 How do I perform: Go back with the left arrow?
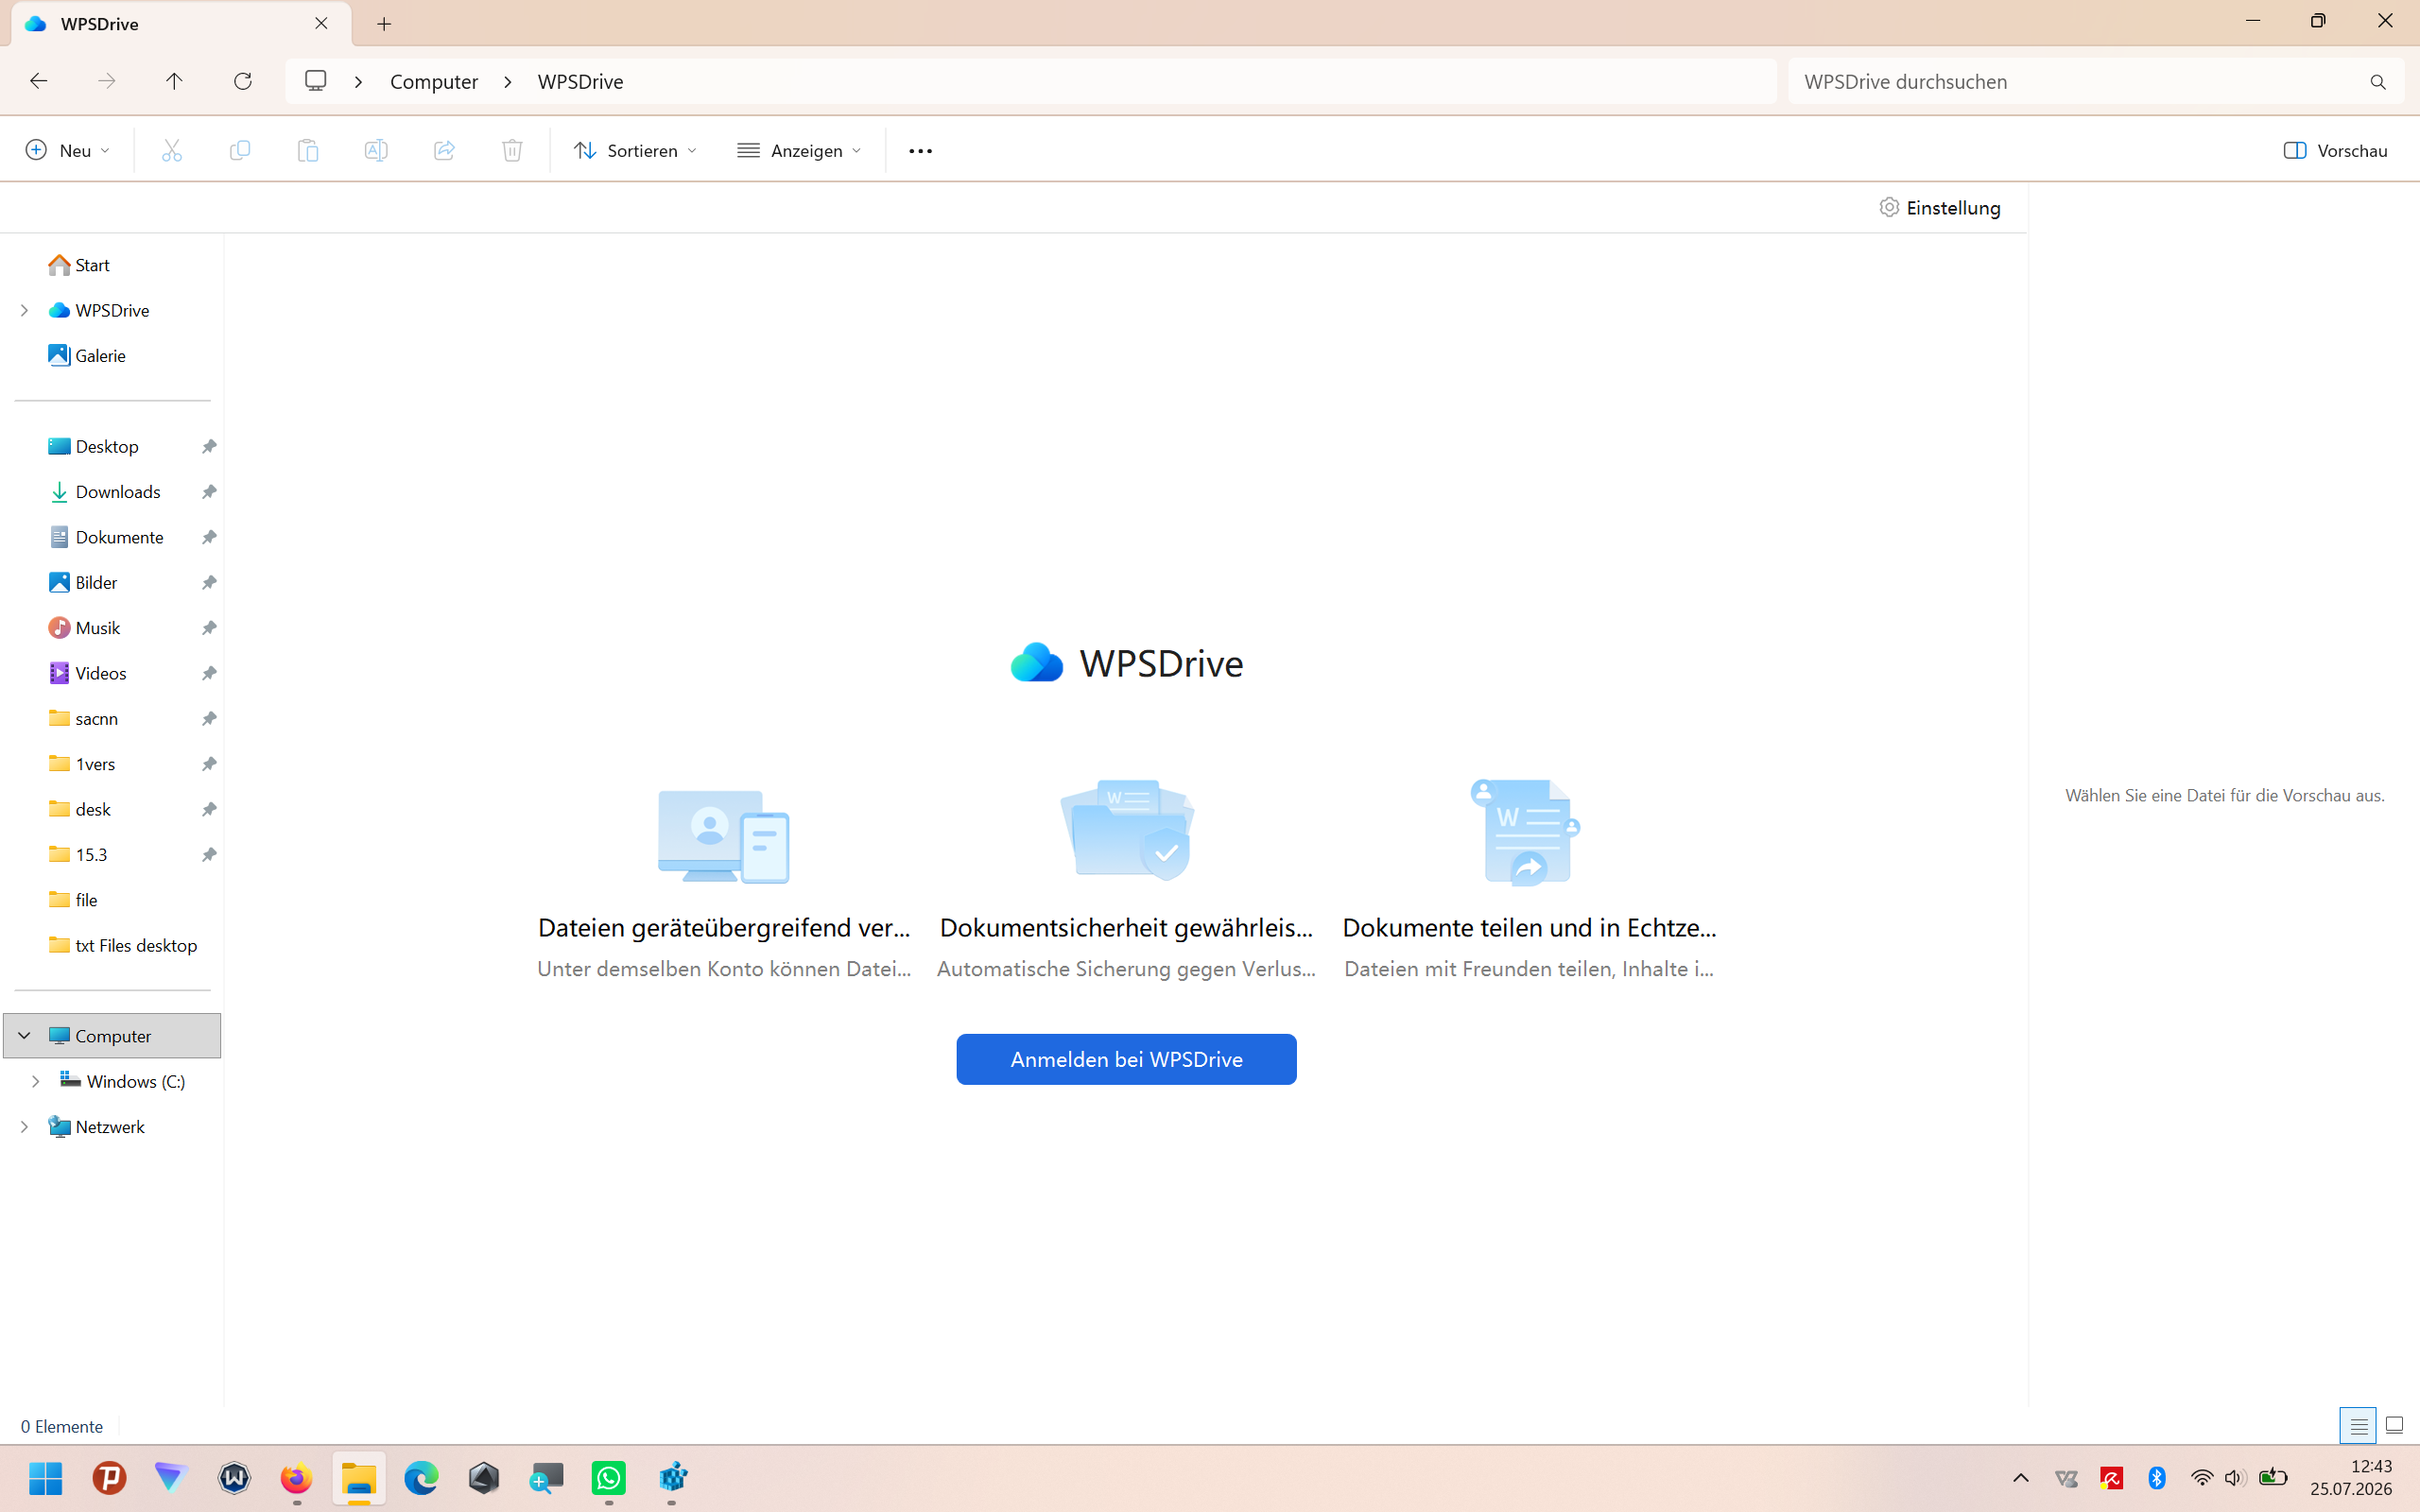point(39,81)
